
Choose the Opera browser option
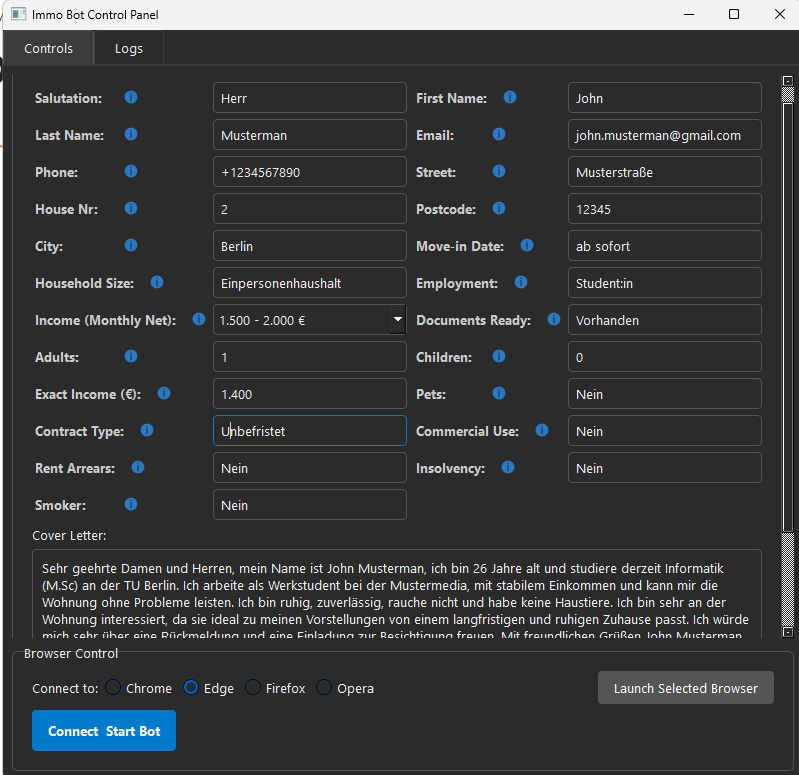pos(324,688)
